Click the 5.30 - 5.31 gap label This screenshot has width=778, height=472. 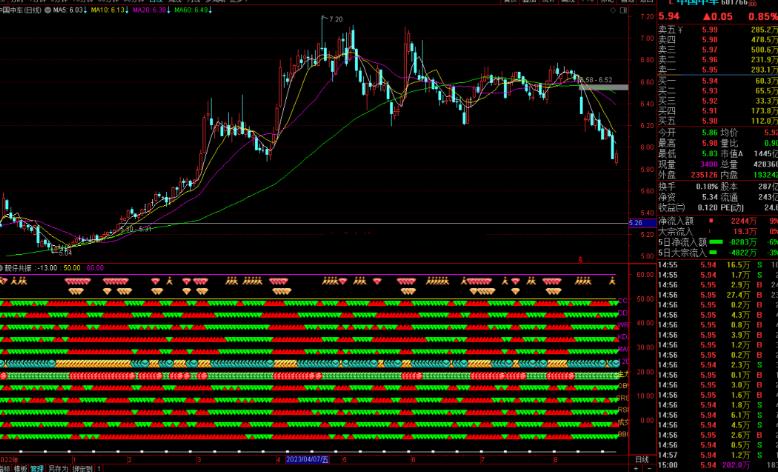134,229
